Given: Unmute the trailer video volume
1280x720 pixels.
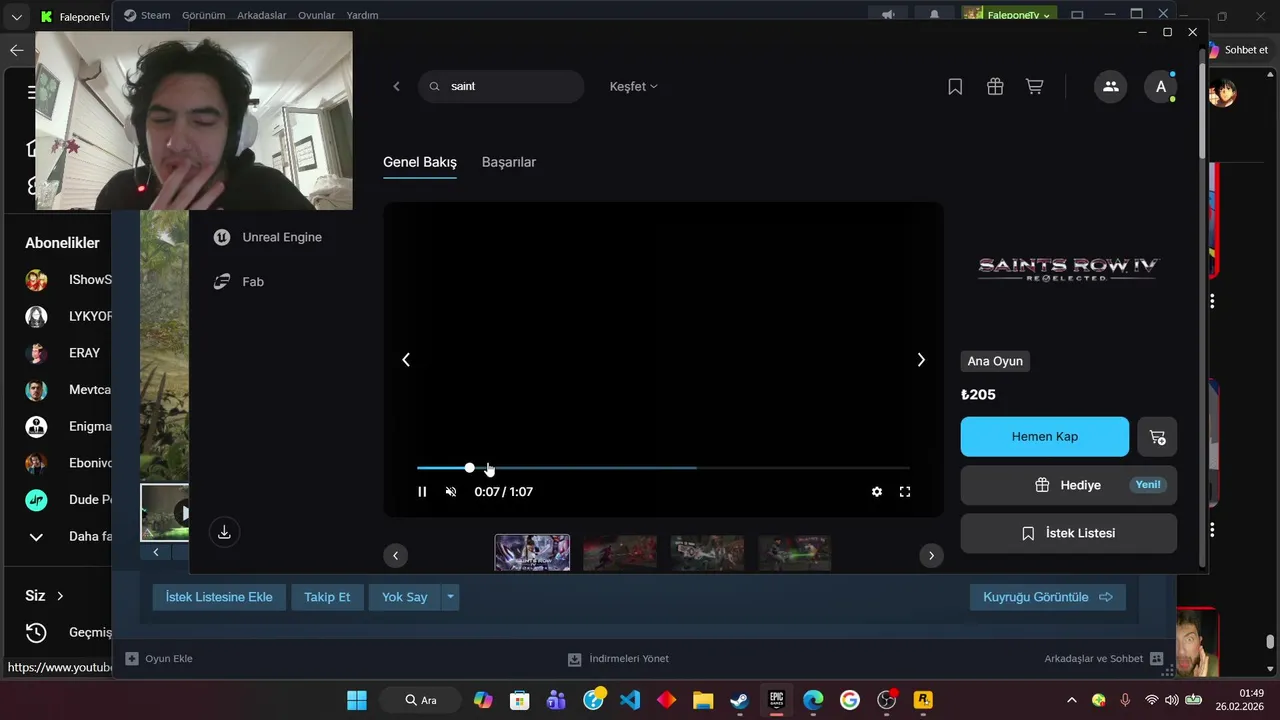Looking at the screenshot, I should [451, 492].
